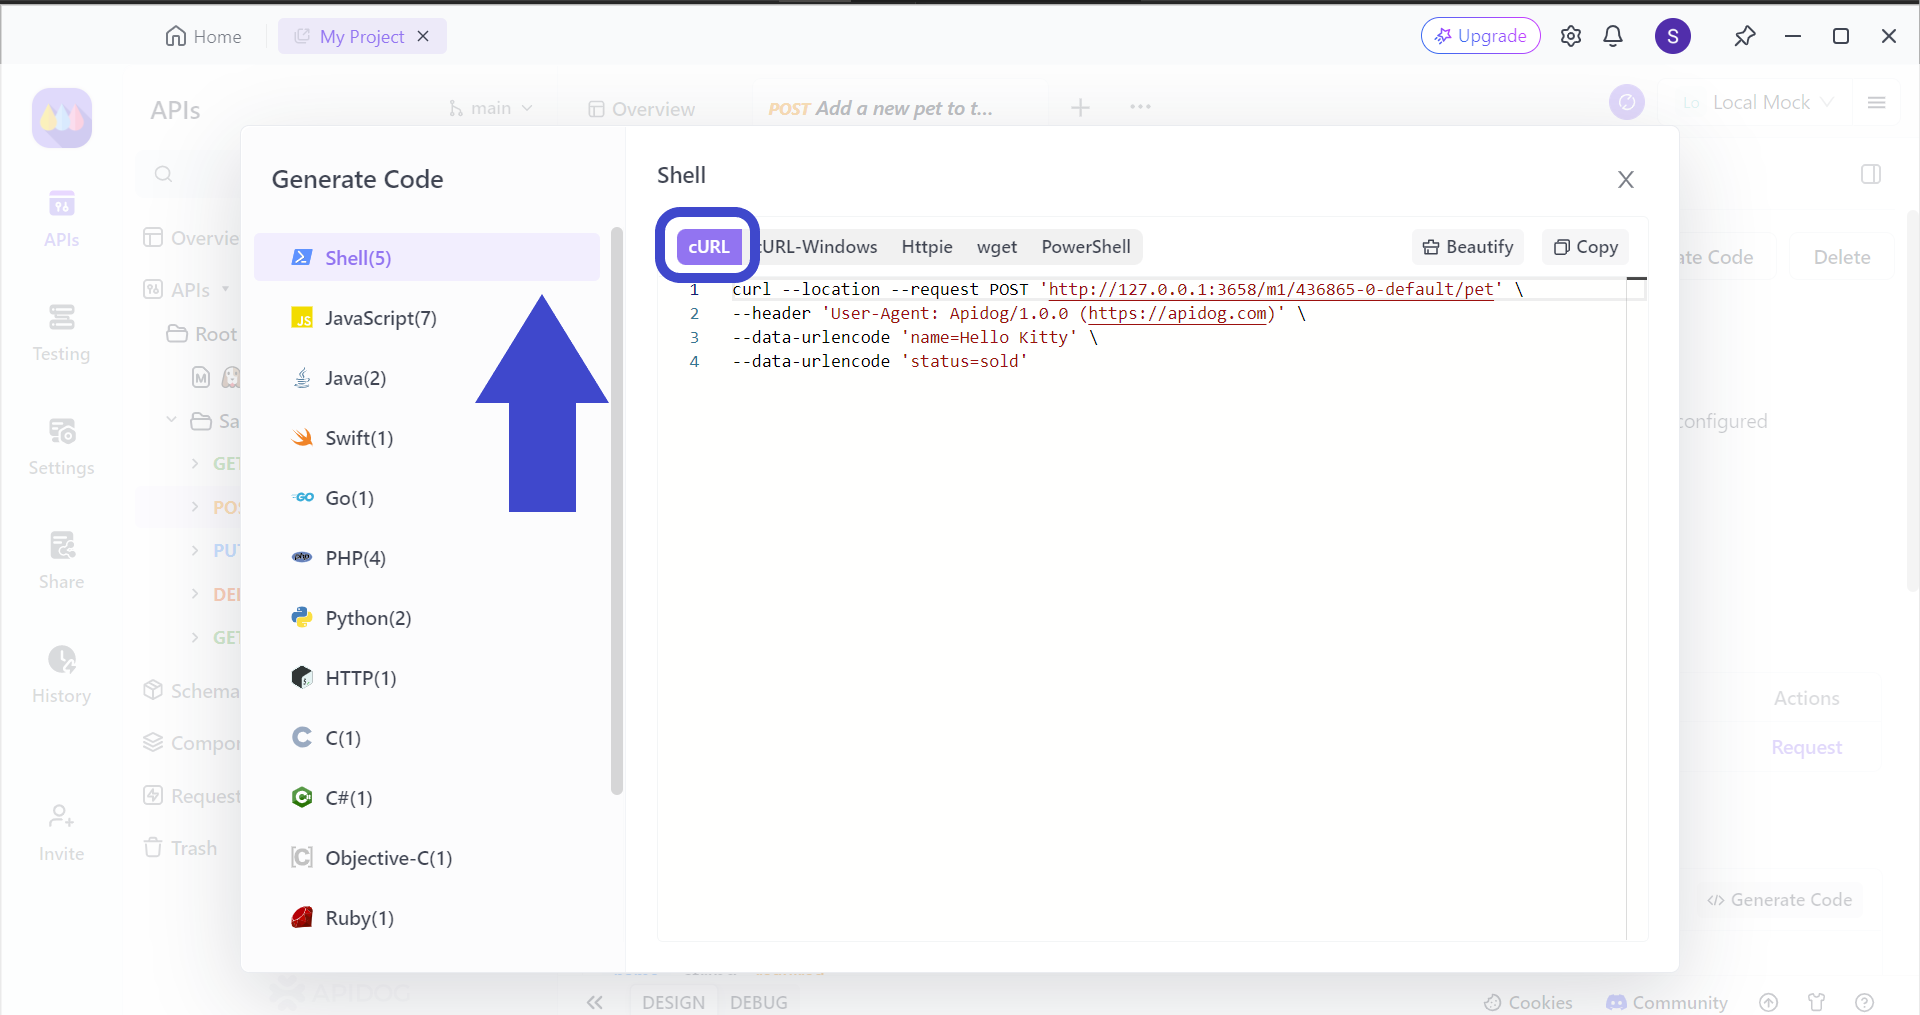The image size is (1920, 1015).
Task: Open the Share panel from the sidebar
Action: [x=61, y=558]
